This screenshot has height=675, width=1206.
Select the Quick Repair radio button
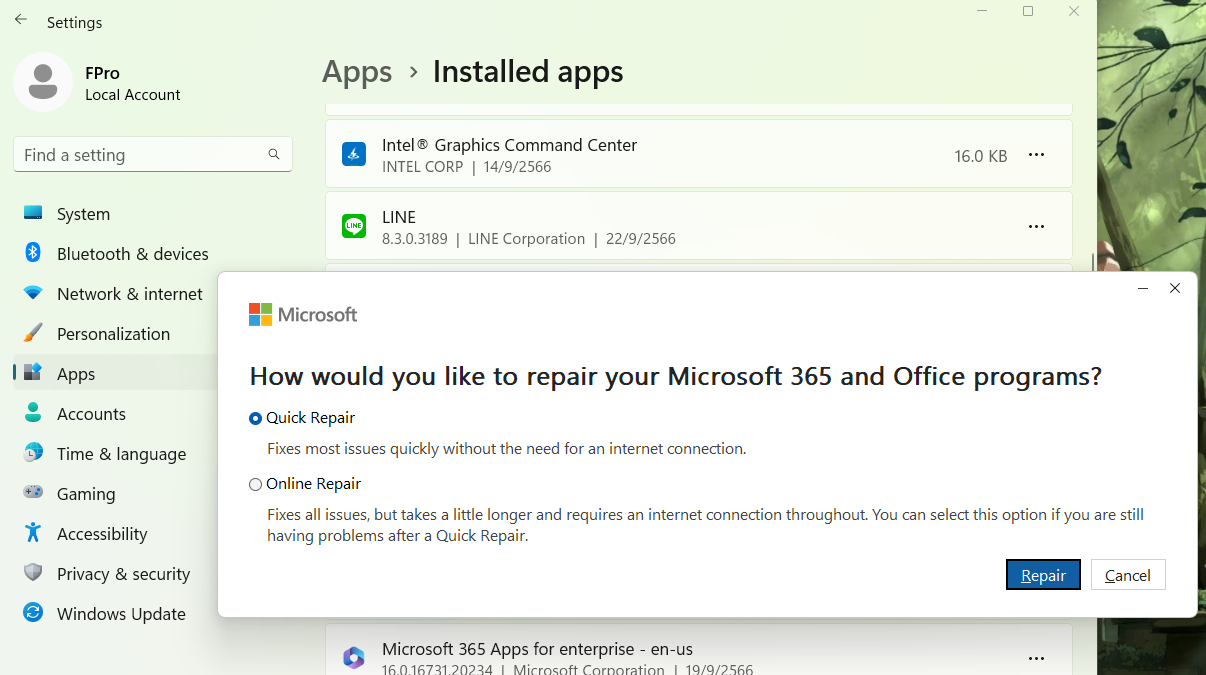(x=256, y=419)
